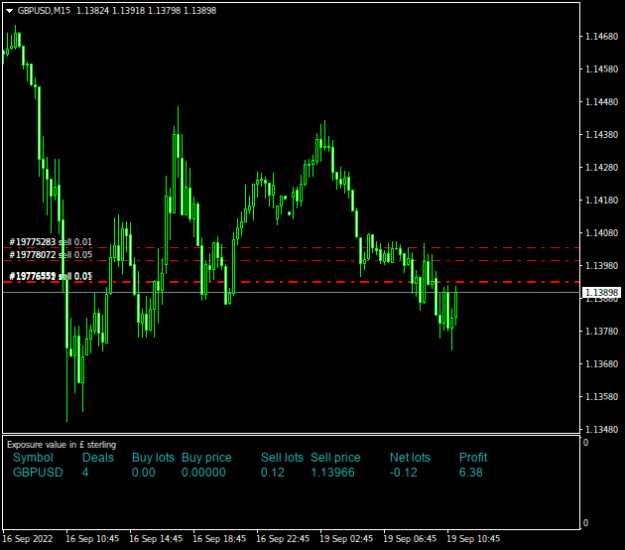
Task: Click the Sell lots column header
Action: click(282, 458)
